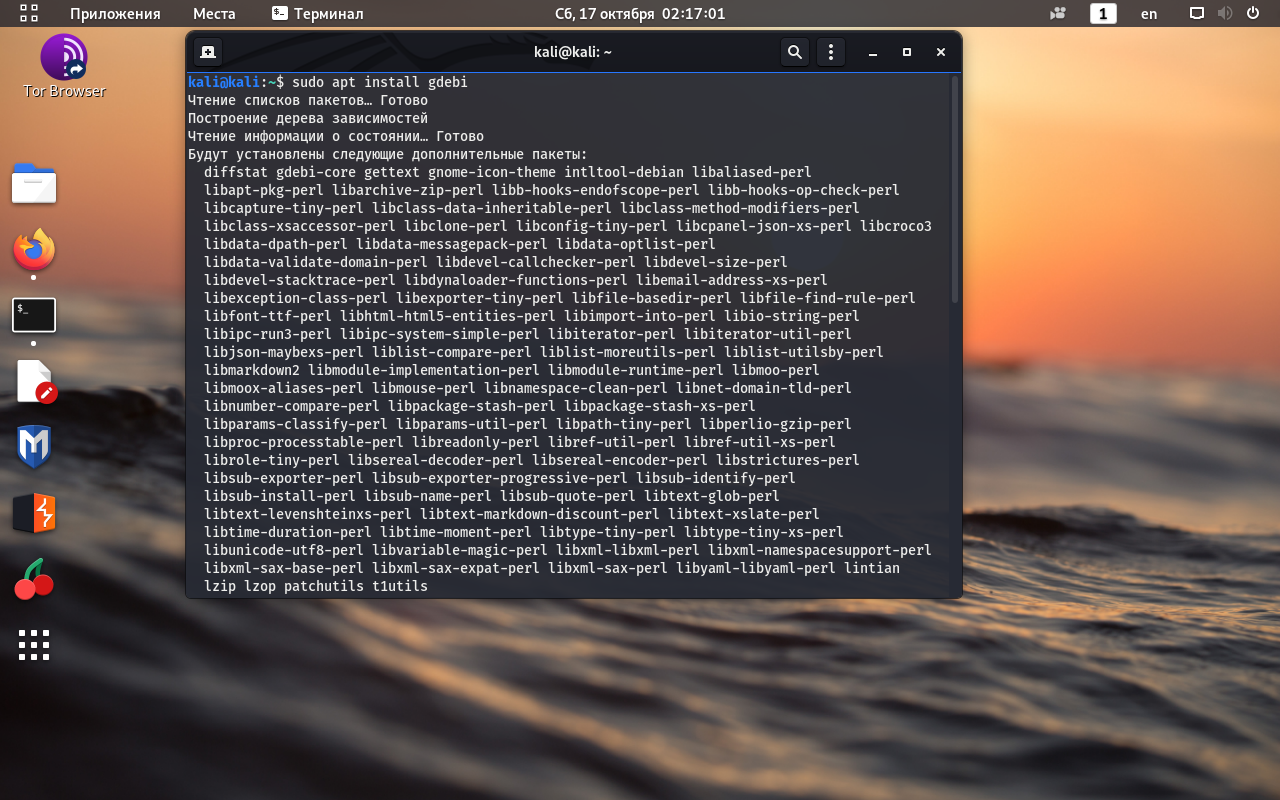Switch the en keyboard layout indicator

tap(1149, 13)
